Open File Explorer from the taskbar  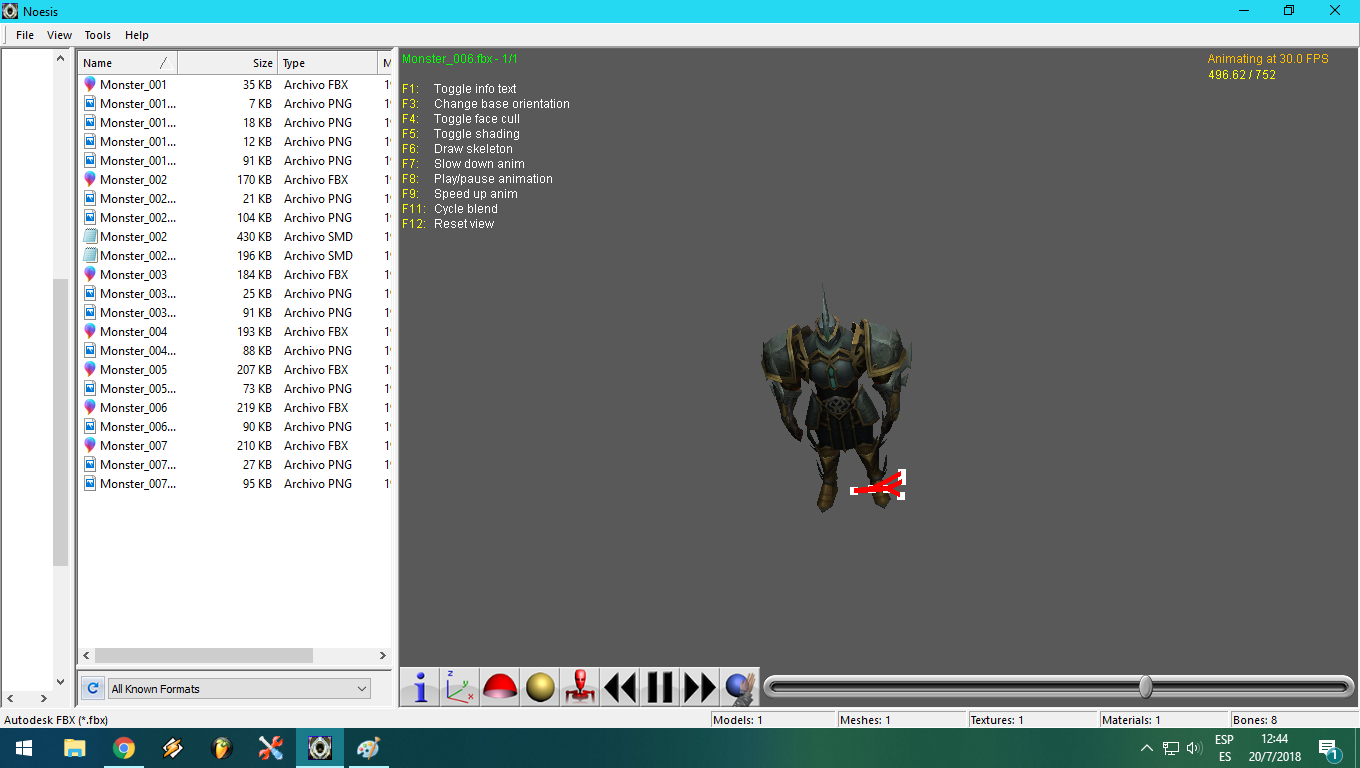click(74, 748)
